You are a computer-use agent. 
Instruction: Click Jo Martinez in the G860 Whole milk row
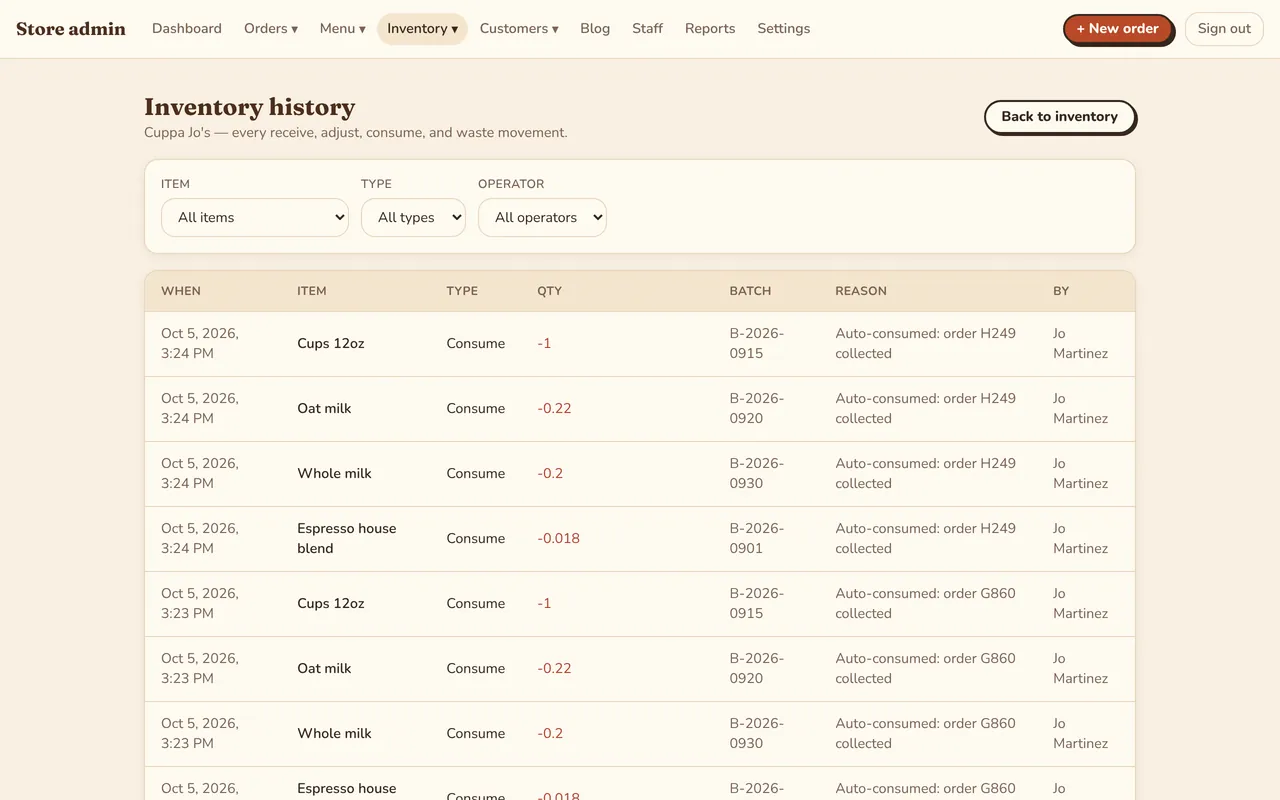(1080, 734)
